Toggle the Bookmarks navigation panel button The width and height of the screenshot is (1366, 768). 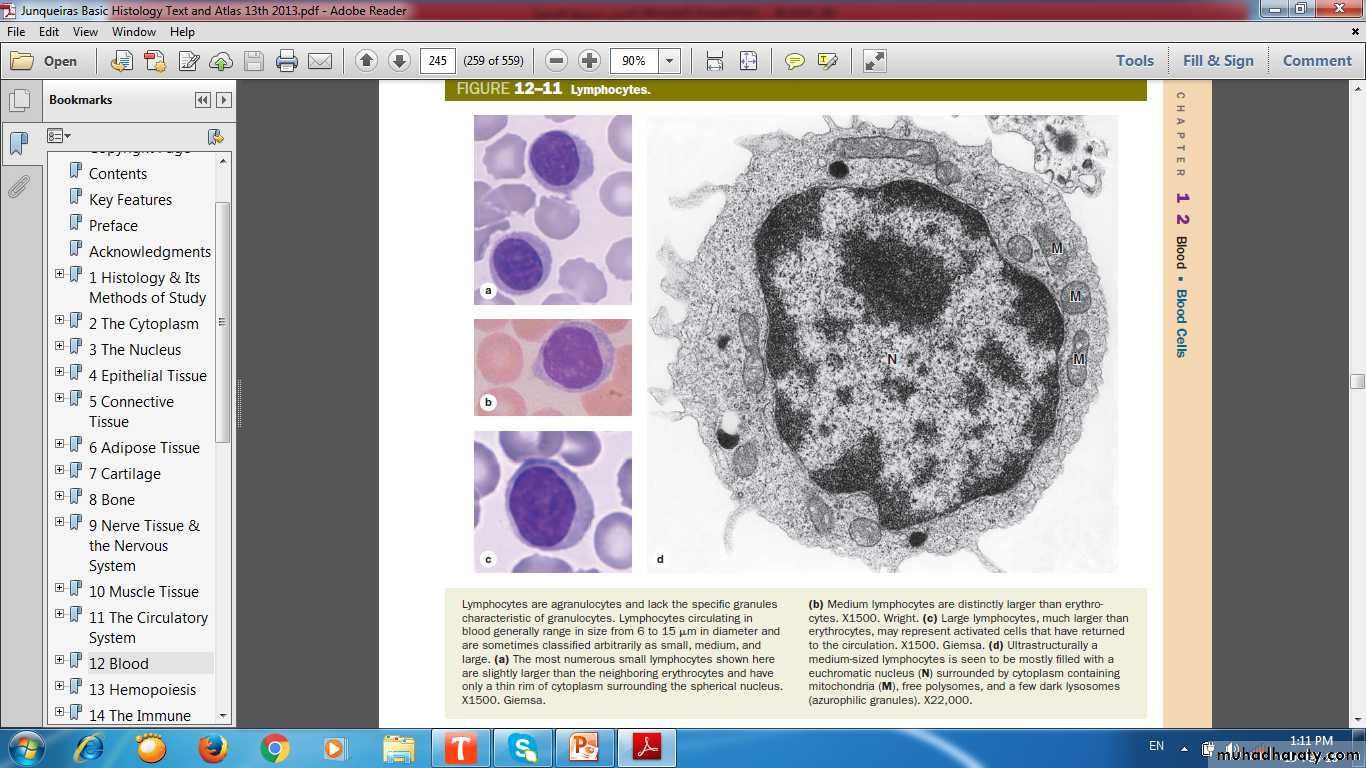click(x=18, y=144)
